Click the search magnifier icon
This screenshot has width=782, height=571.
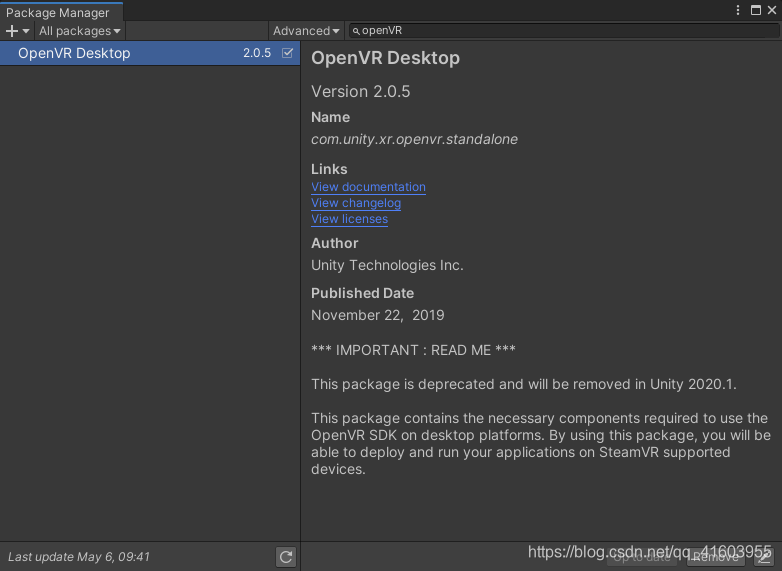[x=356, y=31]
